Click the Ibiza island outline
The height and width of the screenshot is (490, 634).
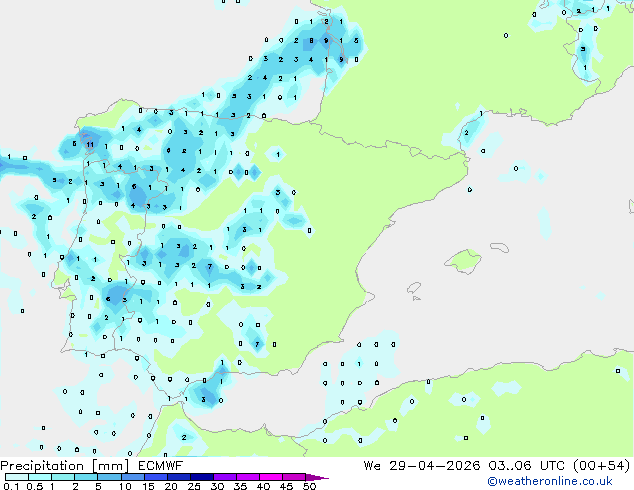coord(414,288)
